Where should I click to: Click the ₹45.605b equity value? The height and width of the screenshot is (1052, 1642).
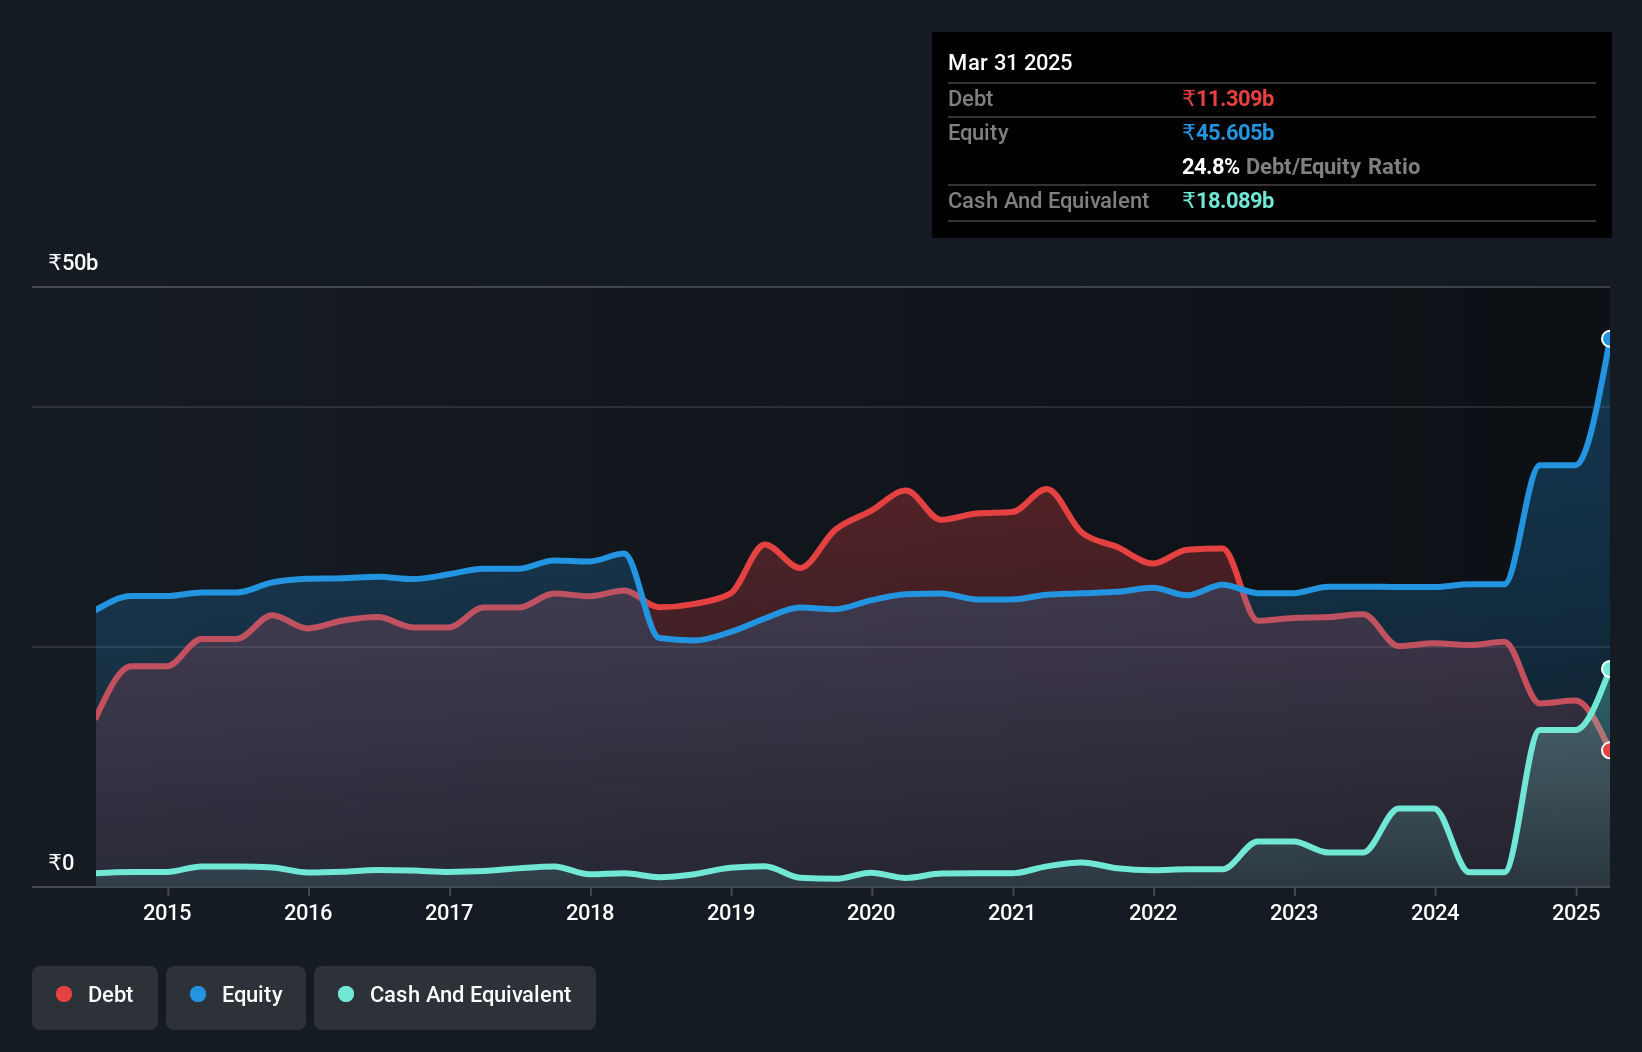(1228, 132)
